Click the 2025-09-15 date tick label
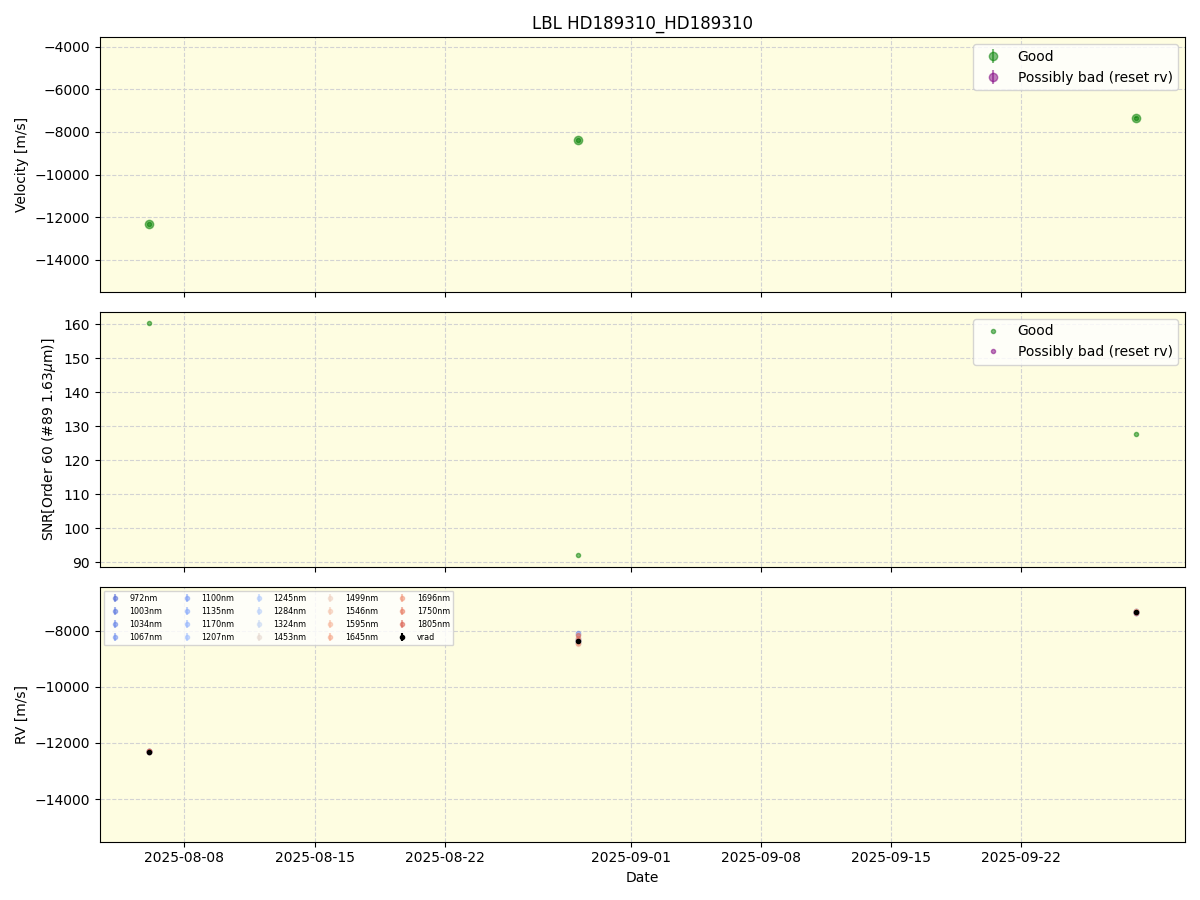Viewport: 1200px width, 900px height. (891, 857)
